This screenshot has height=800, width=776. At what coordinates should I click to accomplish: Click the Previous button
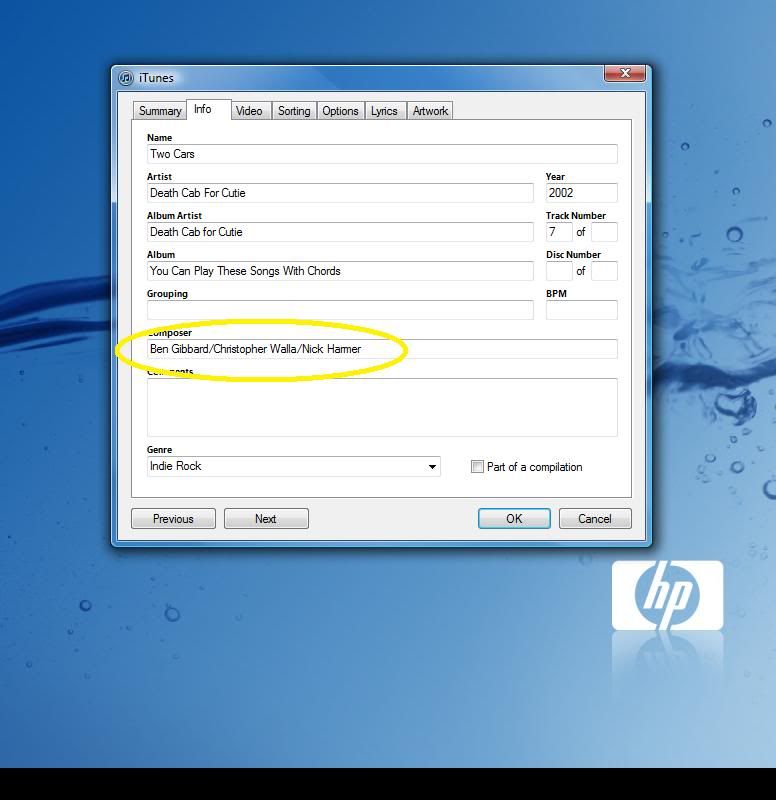(x=173, y=519)
